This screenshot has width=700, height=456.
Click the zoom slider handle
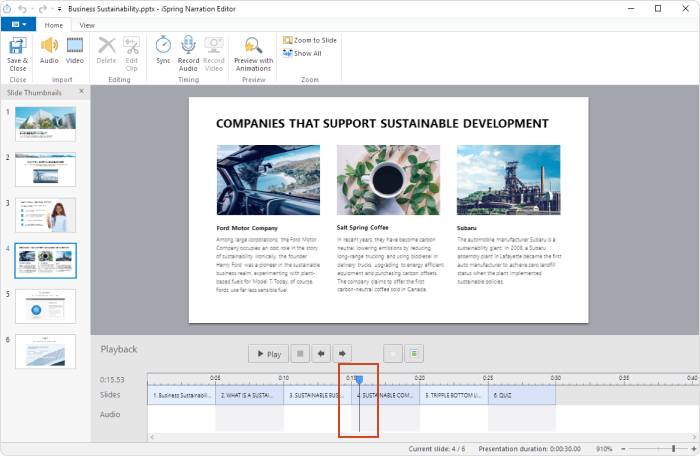(x=673, y=448)
